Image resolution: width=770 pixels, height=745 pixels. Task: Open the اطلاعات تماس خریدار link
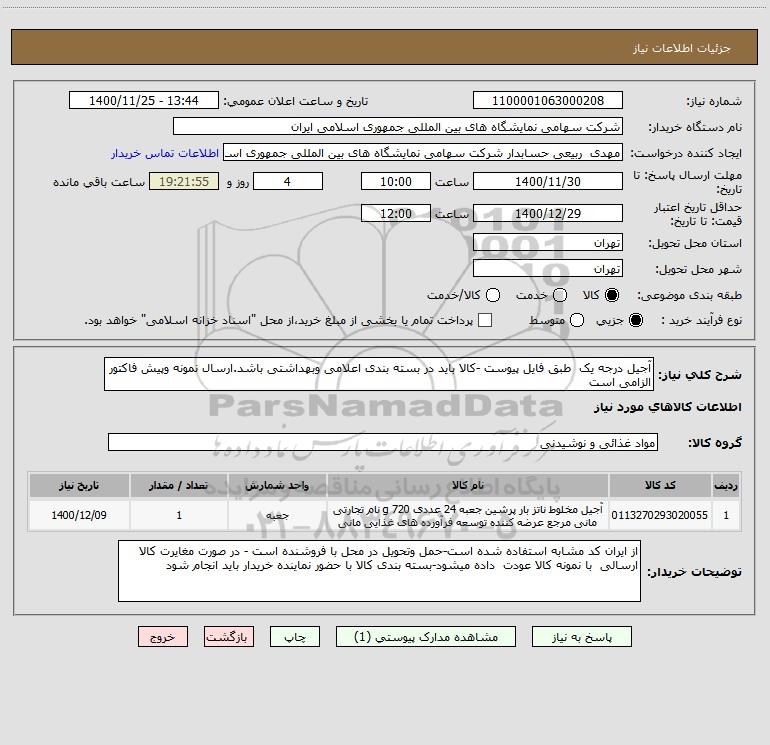[165, 153]
